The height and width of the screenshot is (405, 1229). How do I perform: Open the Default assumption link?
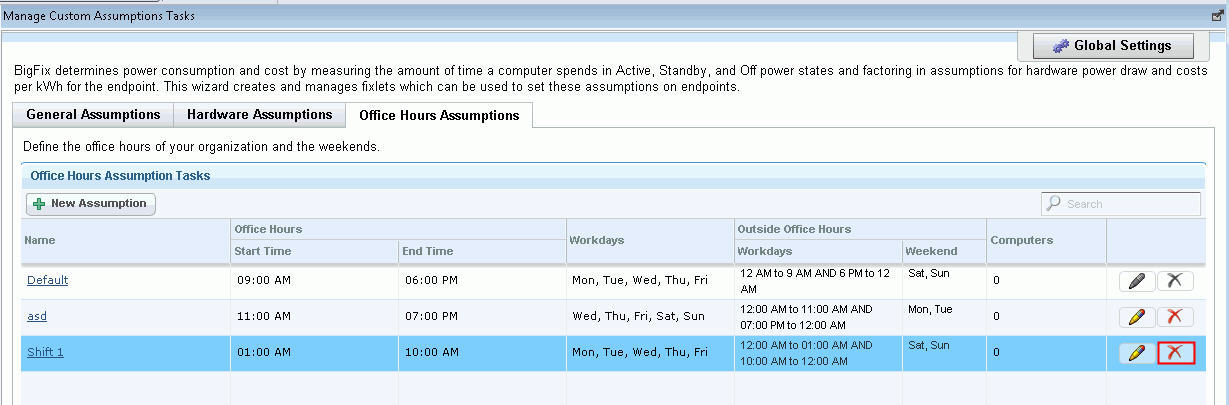click(47, 280)
